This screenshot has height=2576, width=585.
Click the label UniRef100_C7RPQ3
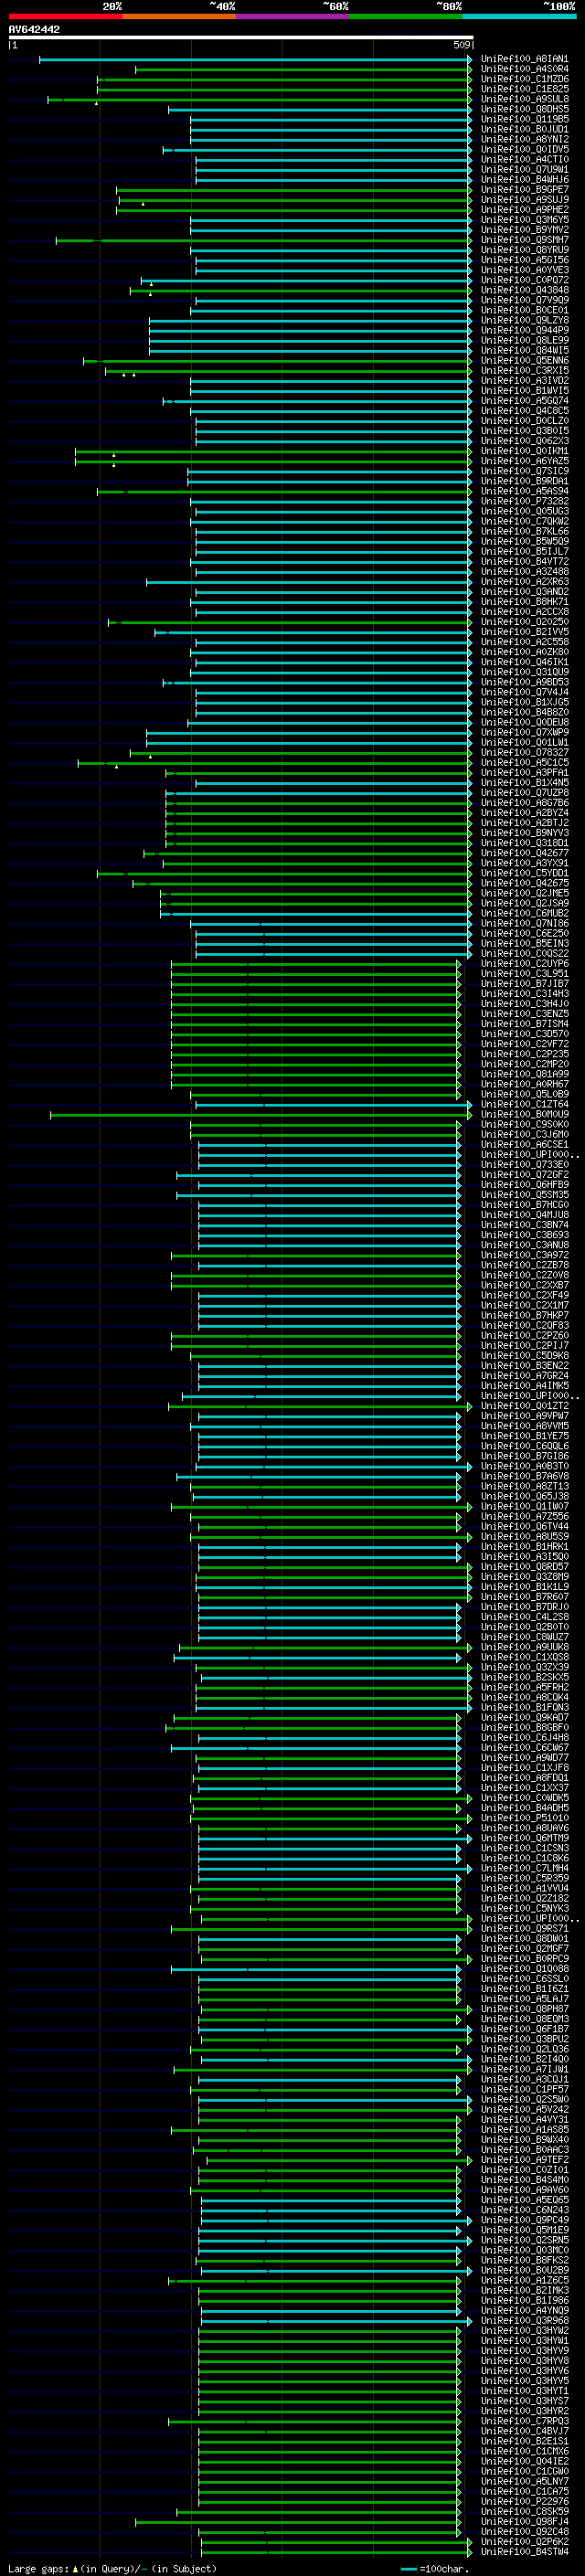[524, 2420]
